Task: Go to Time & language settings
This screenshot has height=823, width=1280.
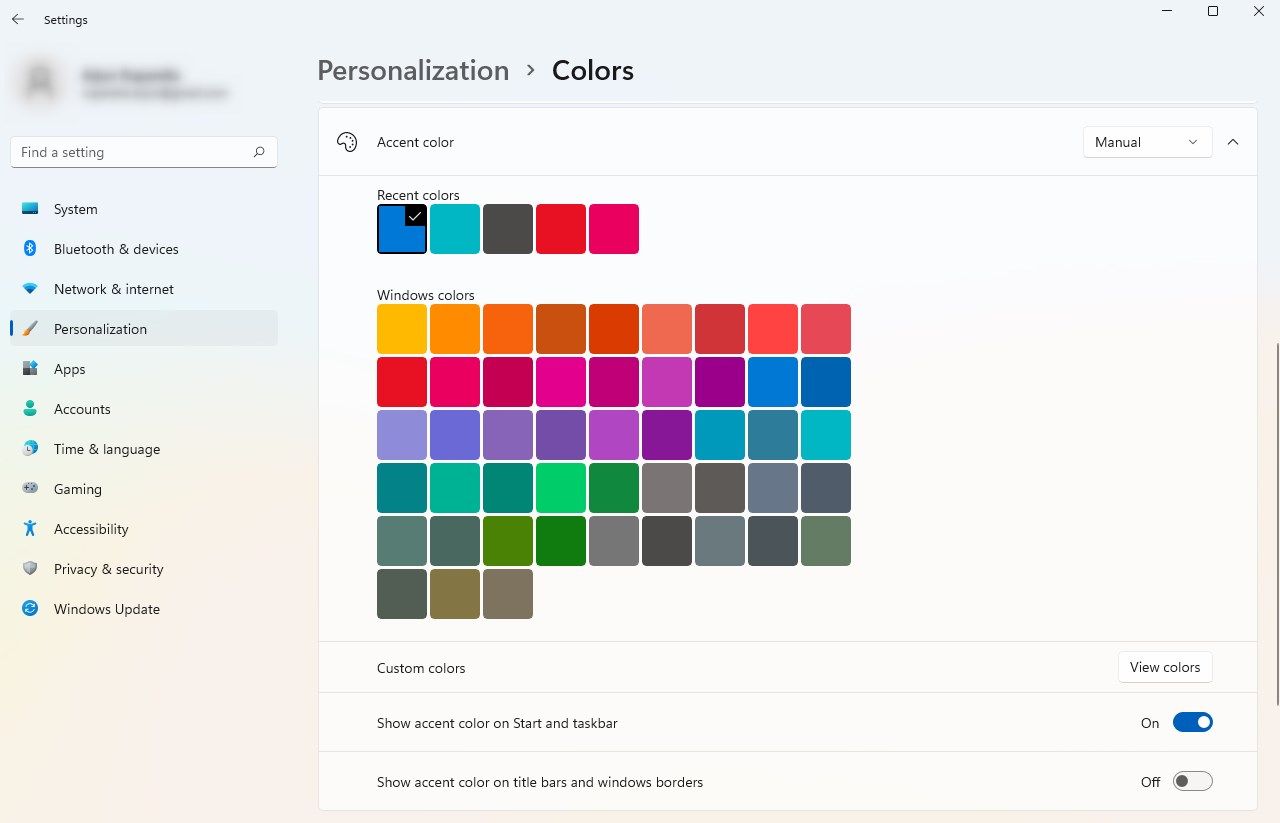Action: tap(106, 449)
